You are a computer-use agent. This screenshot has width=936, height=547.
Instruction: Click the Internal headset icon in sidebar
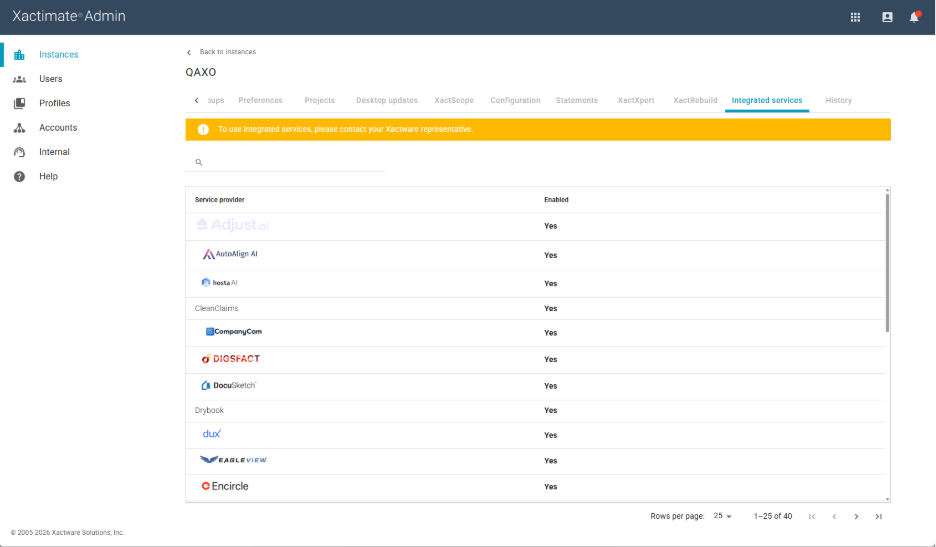19,152
